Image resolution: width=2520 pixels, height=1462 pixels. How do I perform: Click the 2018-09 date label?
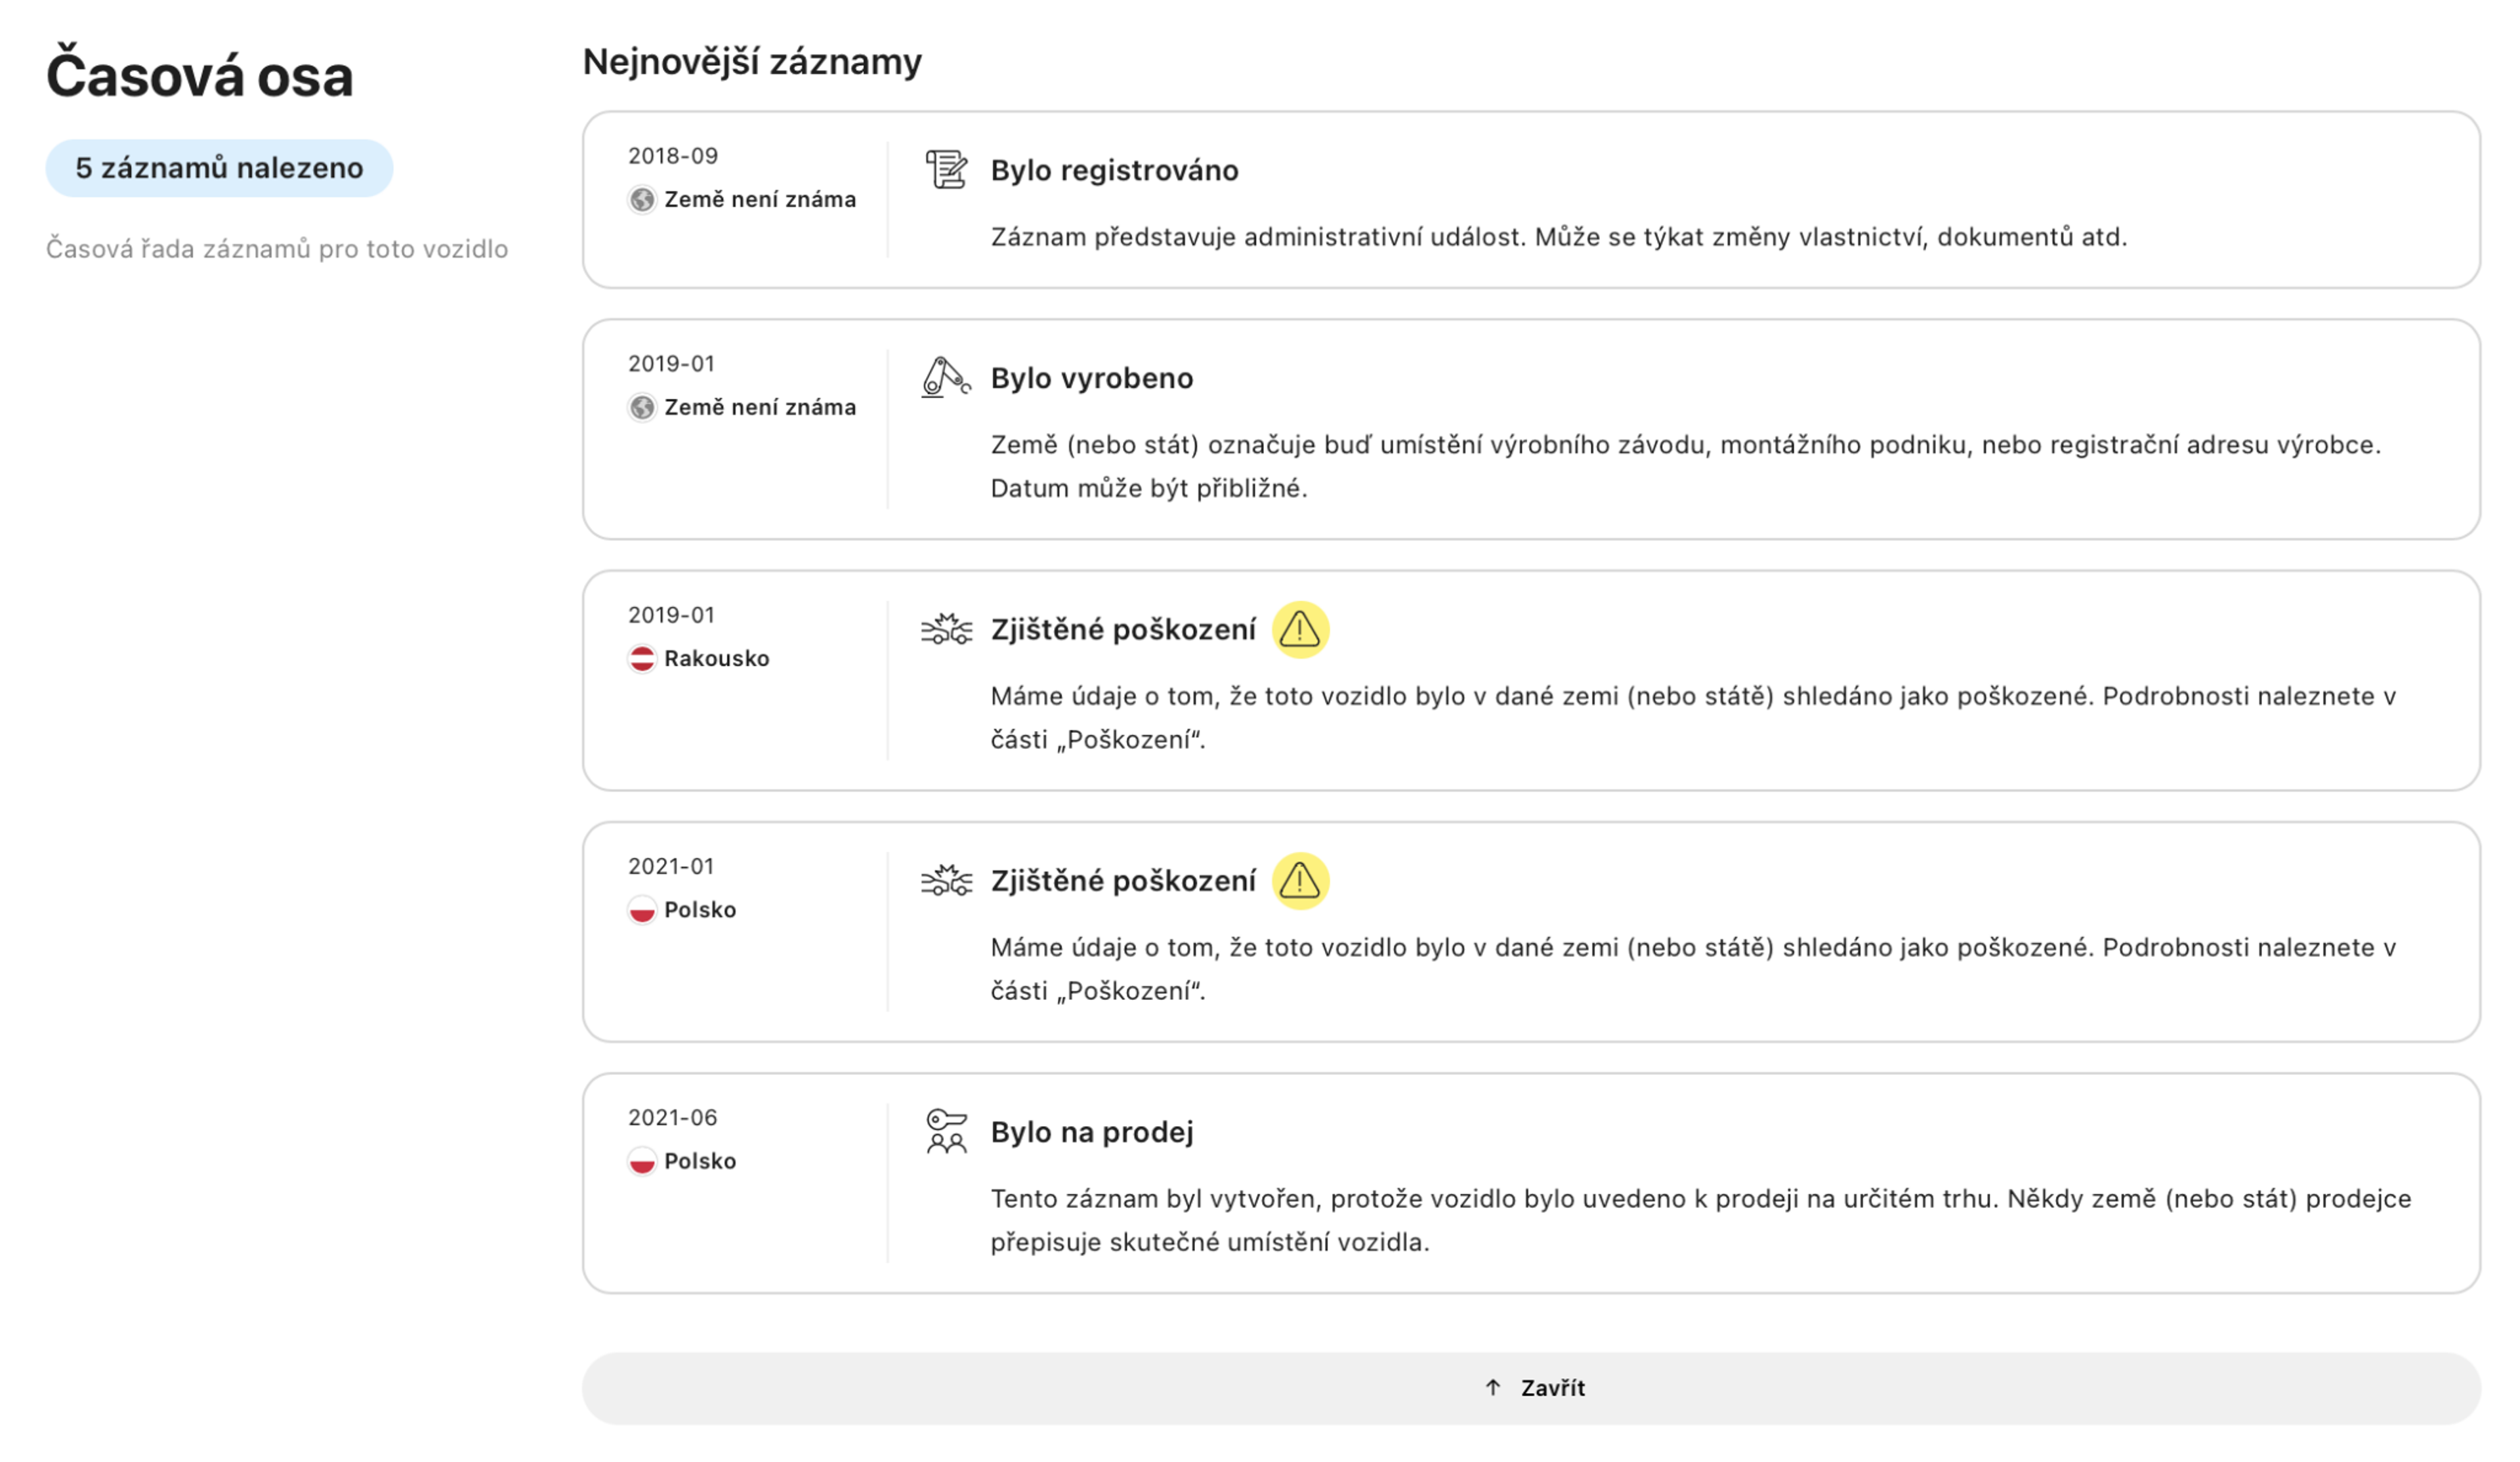pos(672,156)
